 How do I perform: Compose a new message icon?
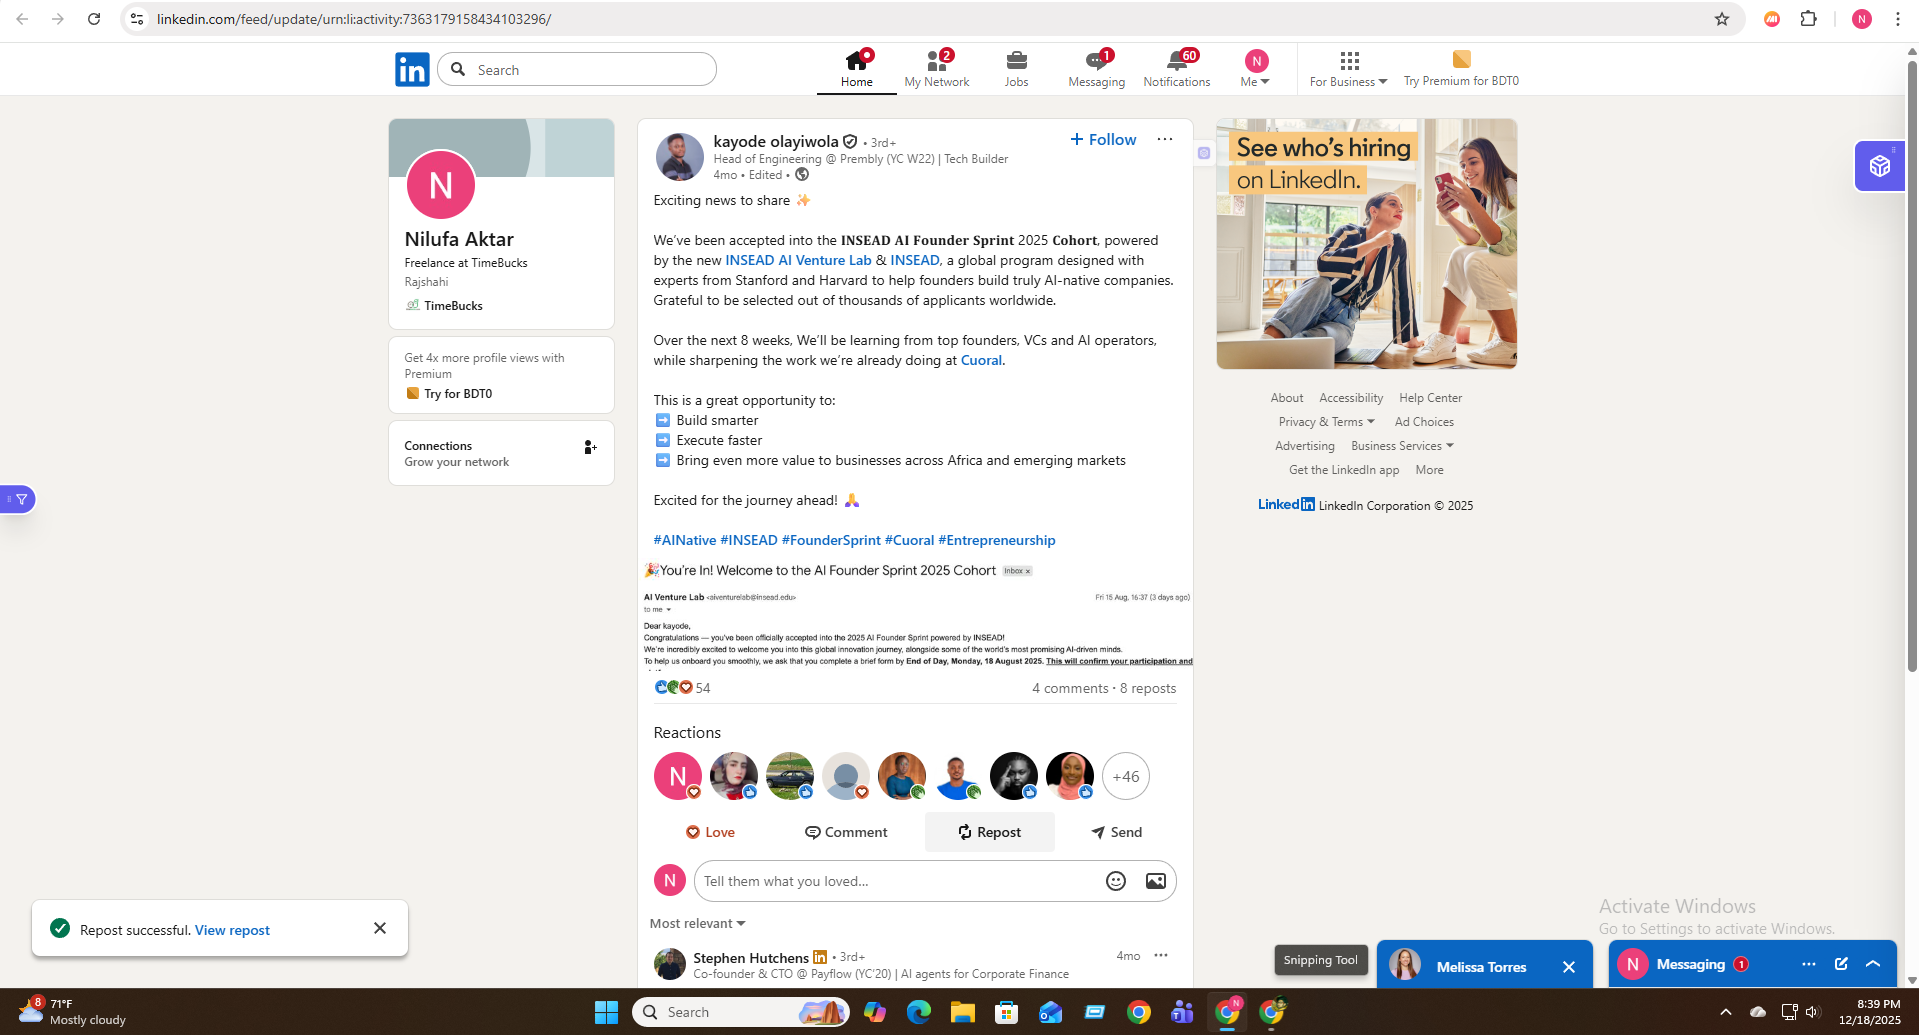coord(1841,964)
